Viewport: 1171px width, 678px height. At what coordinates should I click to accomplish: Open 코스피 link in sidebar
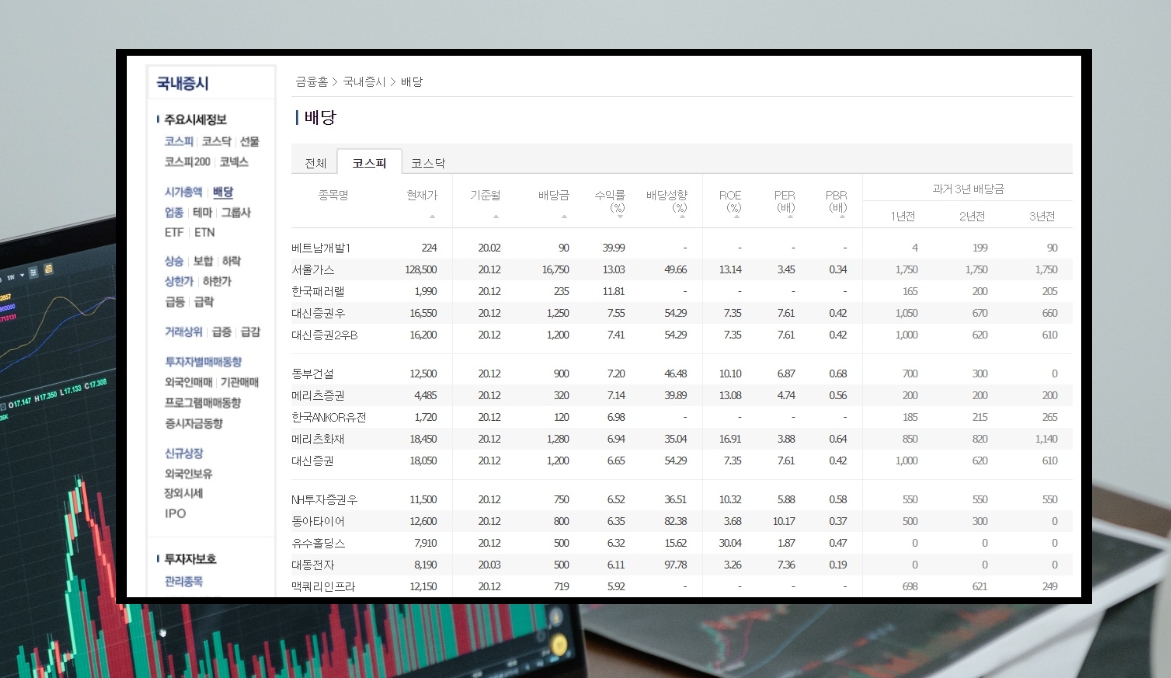179,141
